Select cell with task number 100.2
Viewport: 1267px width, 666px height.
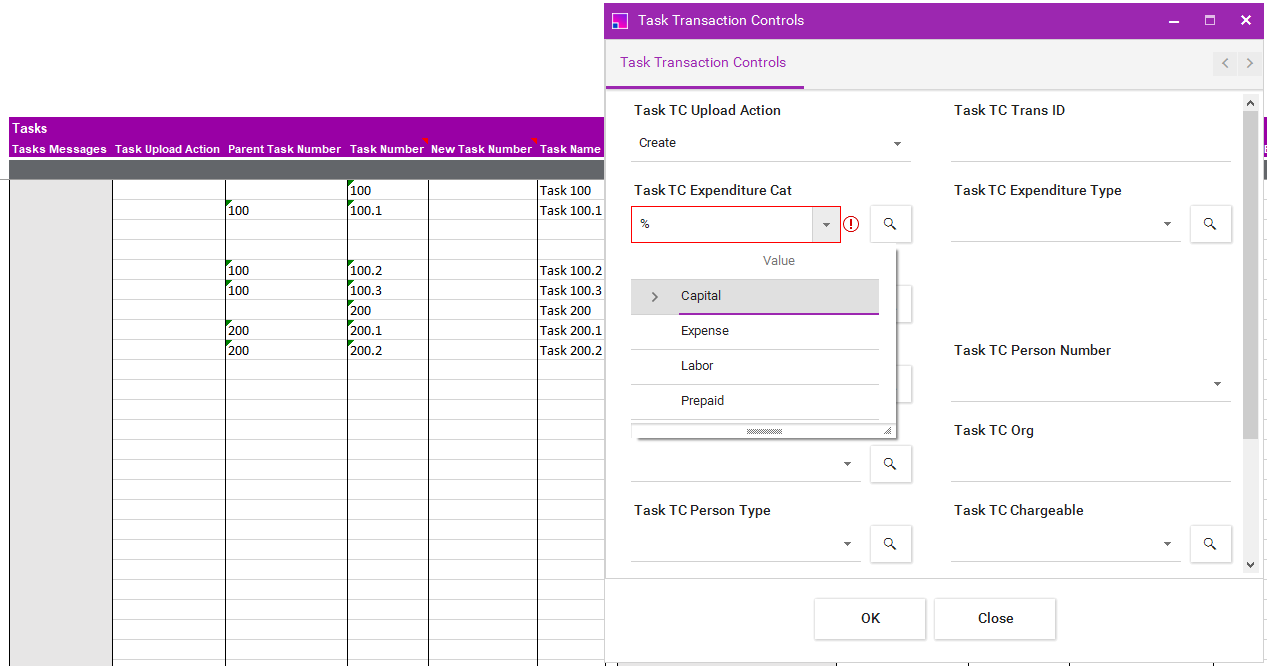388,270
